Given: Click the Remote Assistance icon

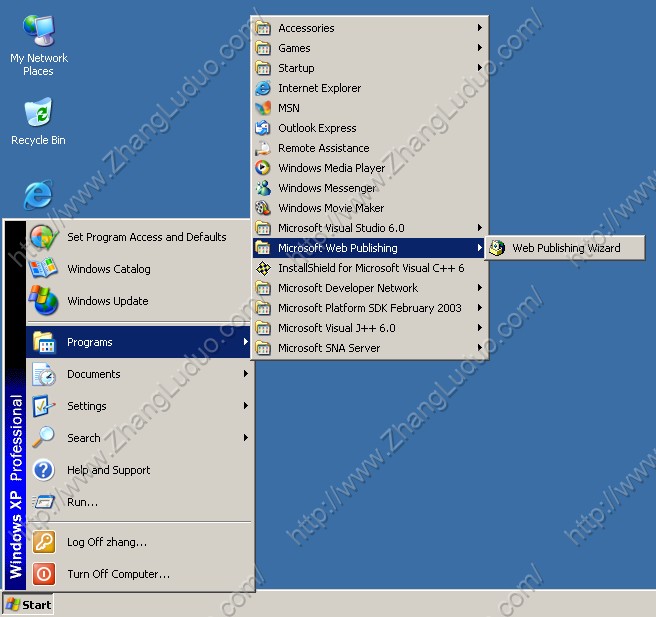Looking at the screenshot, I should click(x=263, y=148).
